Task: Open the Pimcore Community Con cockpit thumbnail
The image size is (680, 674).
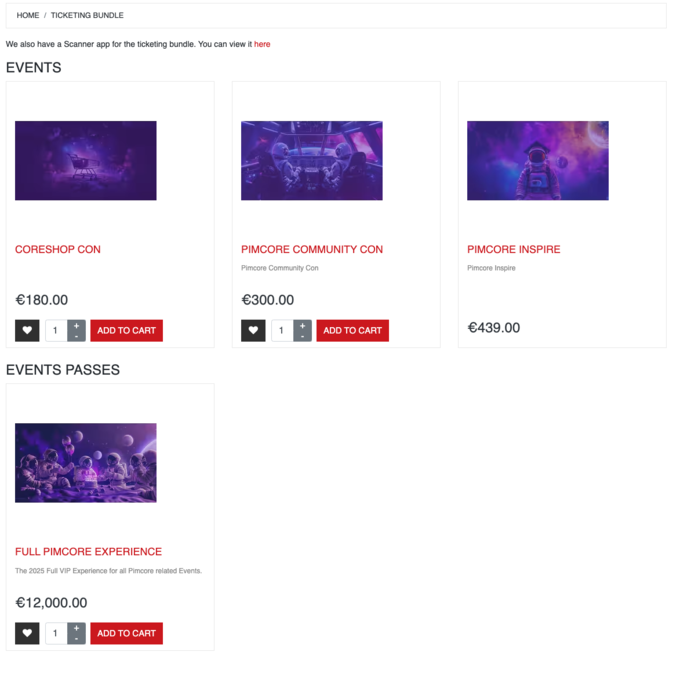Action: [312, 160]
